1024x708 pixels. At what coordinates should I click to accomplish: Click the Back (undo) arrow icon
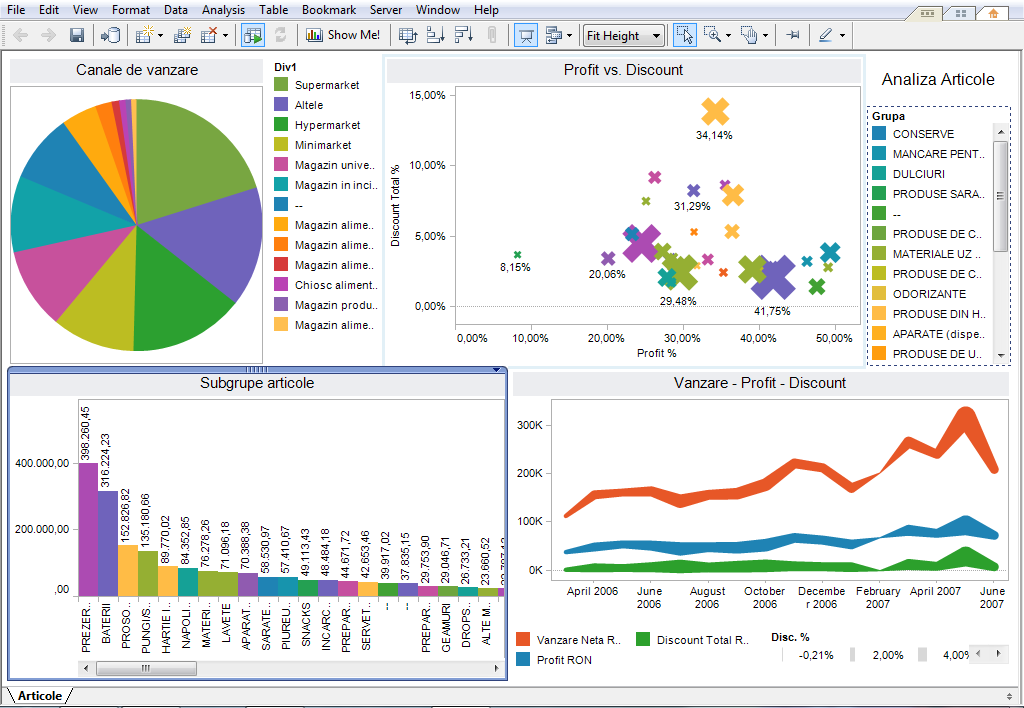(21, 35)
